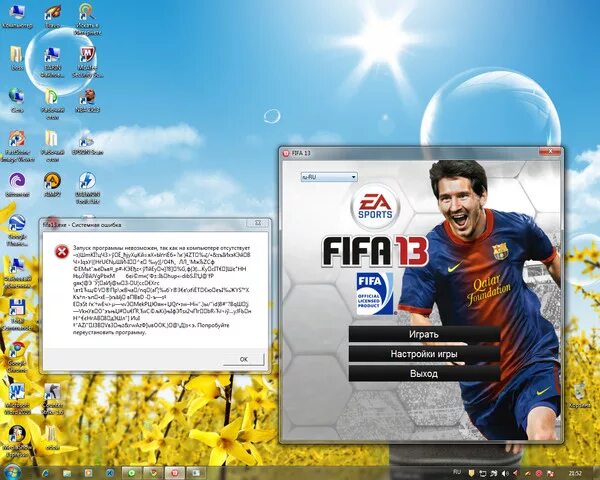Click the Играть button in FIFA 13
This screenshot has height=480, width=600.
424,334
